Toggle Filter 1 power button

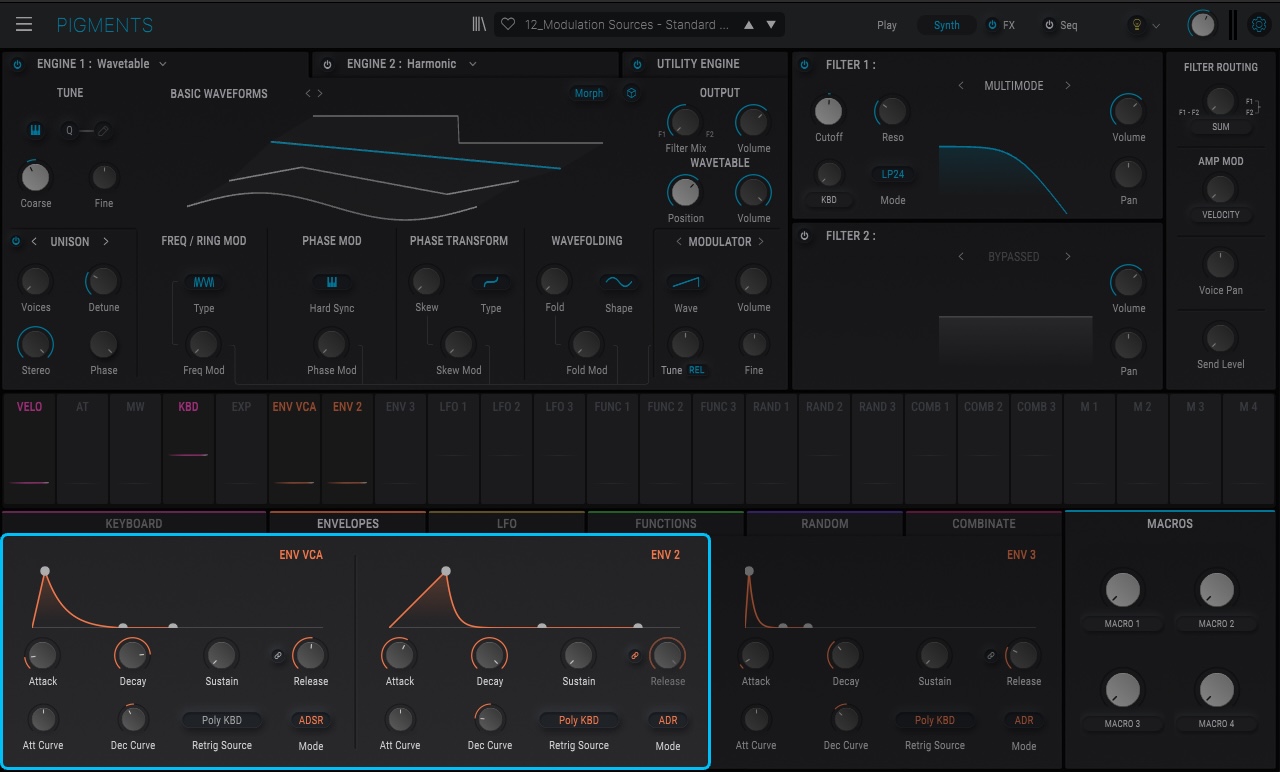point(805,65)
